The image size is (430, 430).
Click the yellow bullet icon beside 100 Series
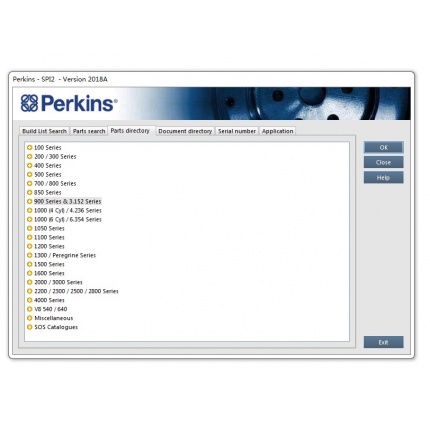click(x=30, y=147)
